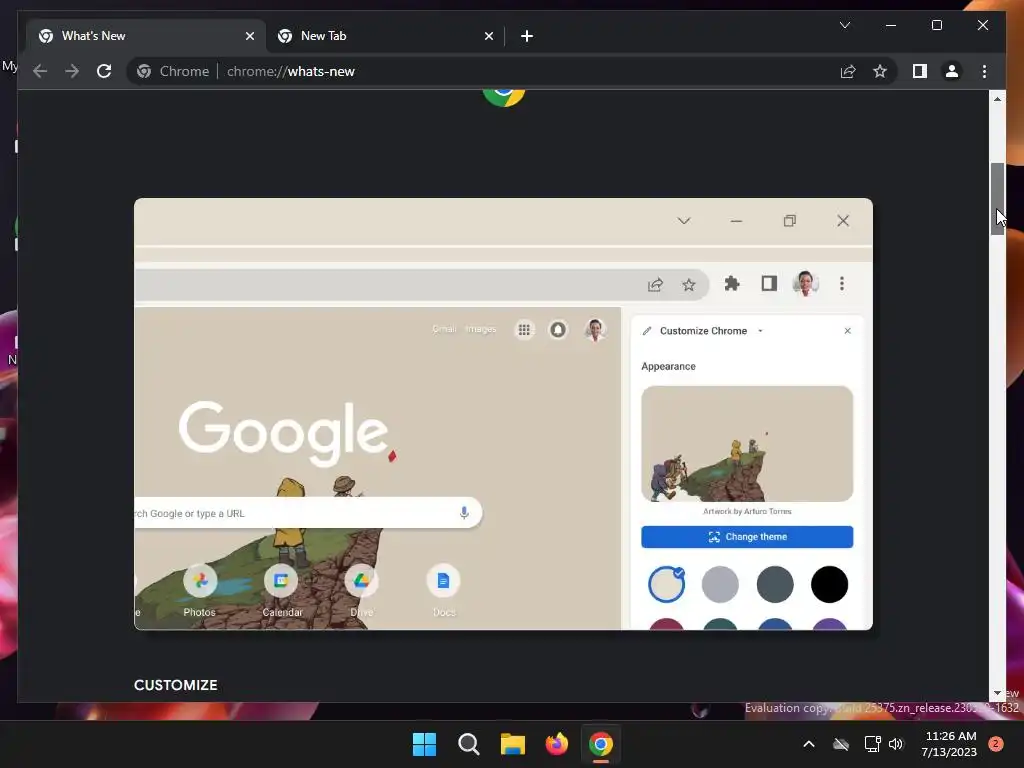Open the clock and date panel

point(950,744)
